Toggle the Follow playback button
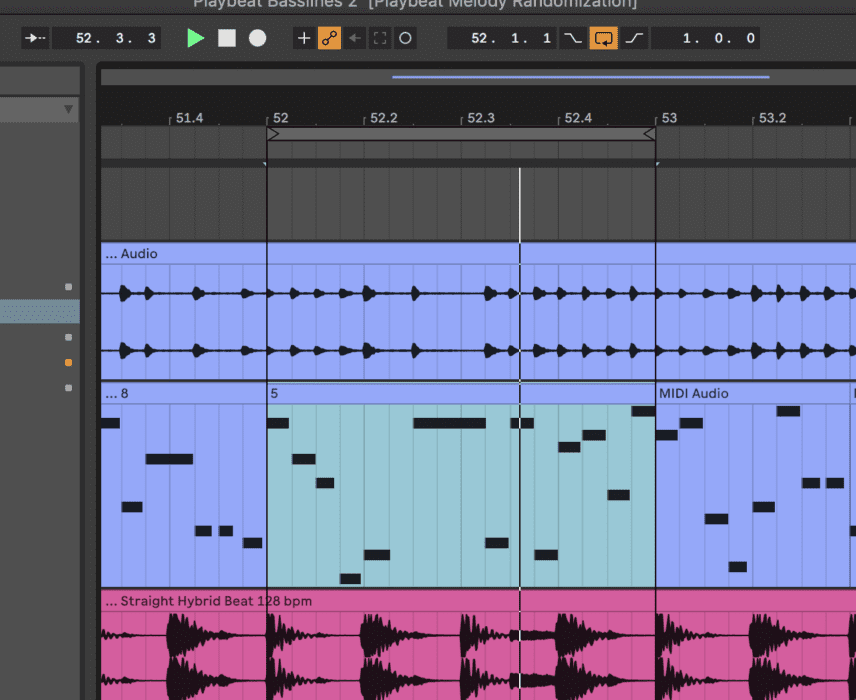The height and width of the screenshot is (700, 856). (35, 38)
